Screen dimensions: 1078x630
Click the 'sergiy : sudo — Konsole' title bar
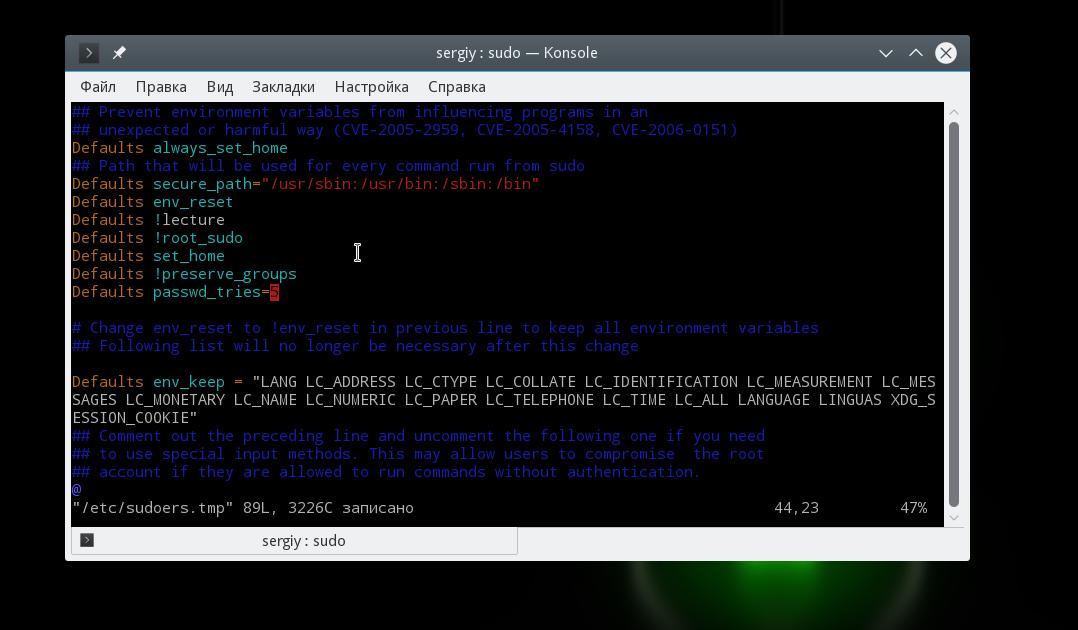tap(516, 53)
